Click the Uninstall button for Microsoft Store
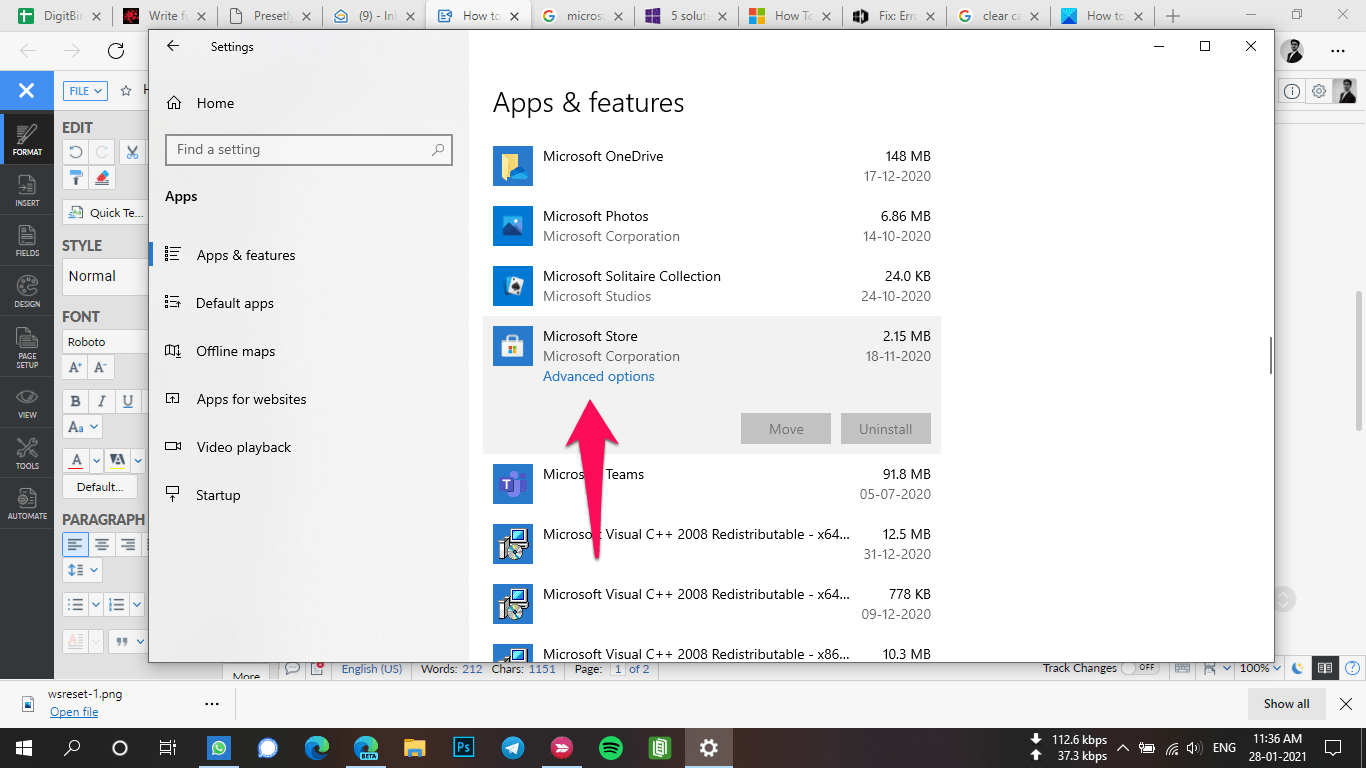Viewport: 1366px width, 768px height. pyautogui.click(x=886, y=429)
